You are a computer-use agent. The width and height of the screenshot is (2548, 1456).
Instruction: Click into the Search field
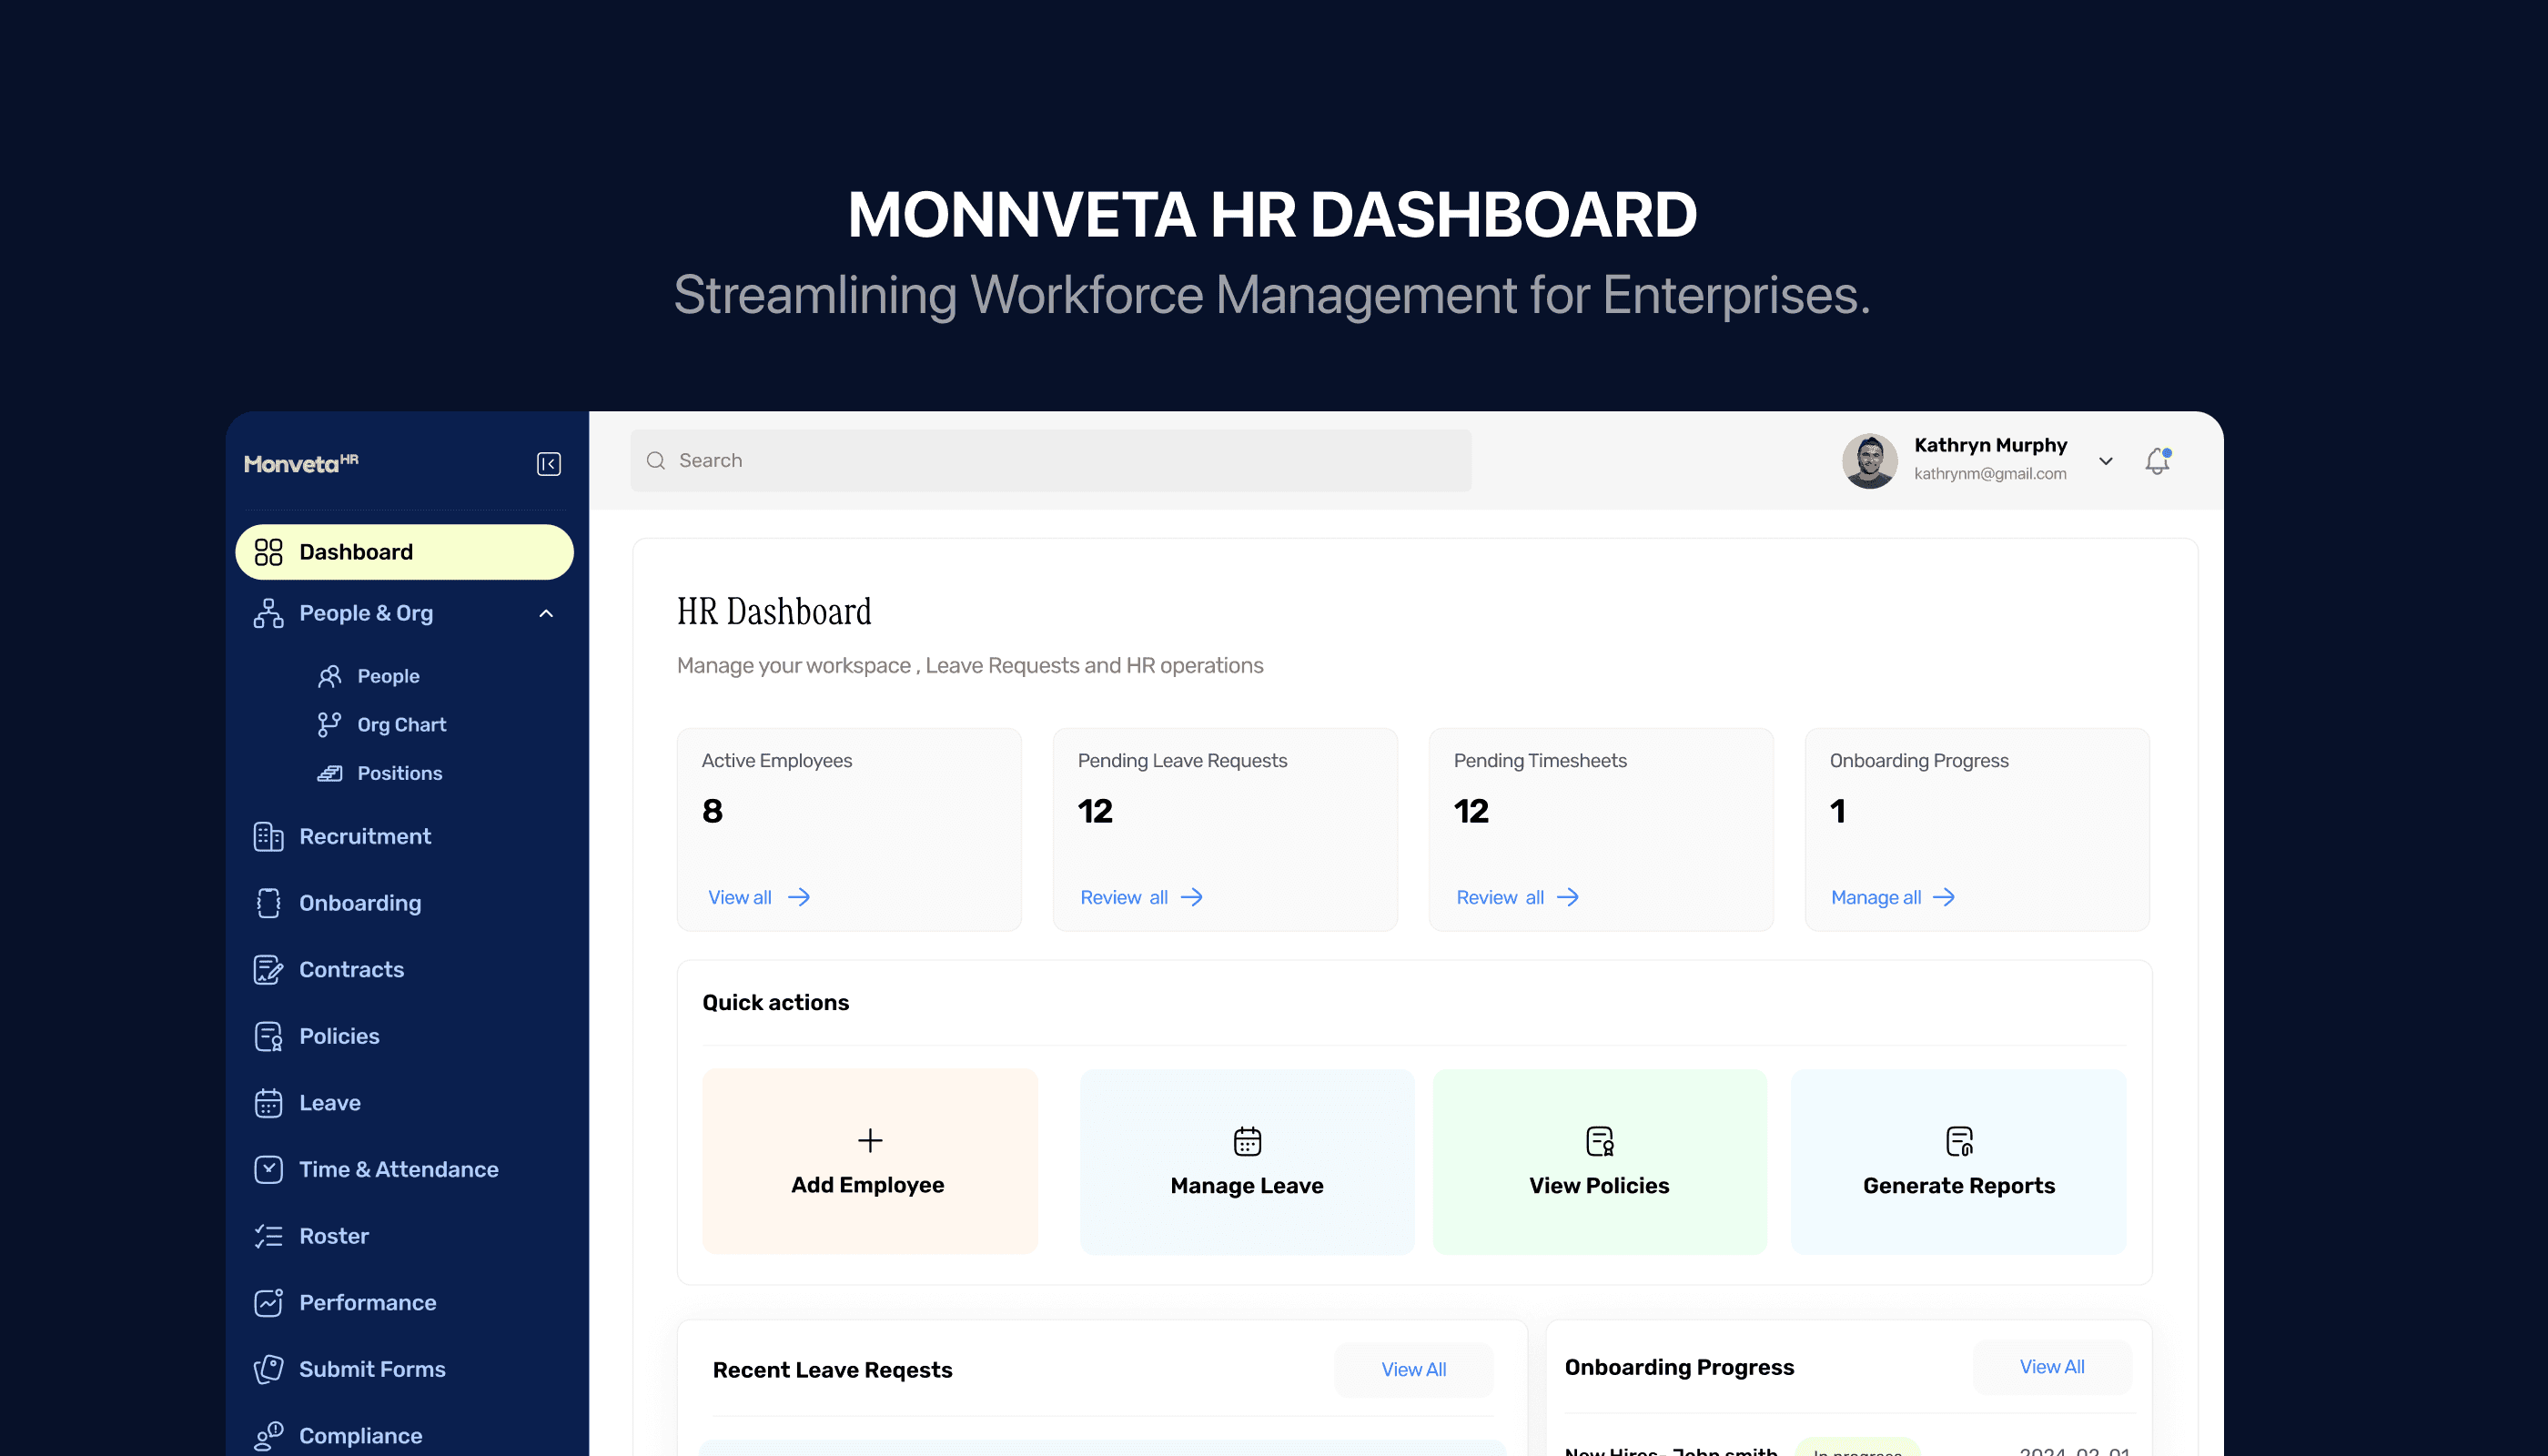tap(1050, 461)
